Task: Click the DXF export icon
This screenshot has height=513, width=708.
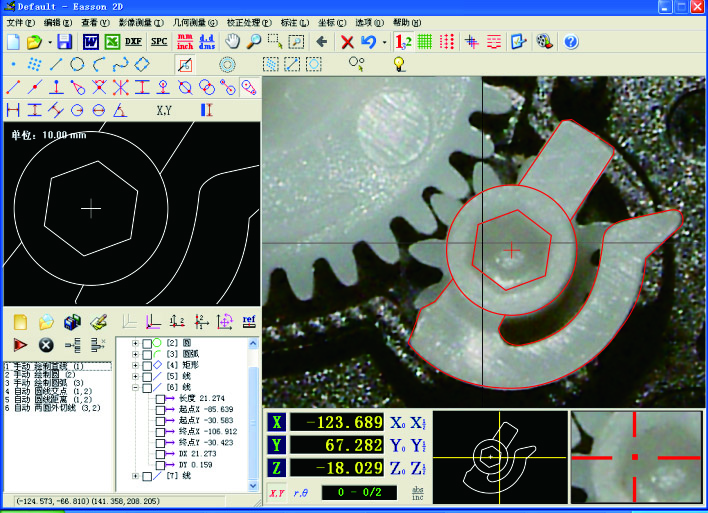Action: (x=135, y=42)
